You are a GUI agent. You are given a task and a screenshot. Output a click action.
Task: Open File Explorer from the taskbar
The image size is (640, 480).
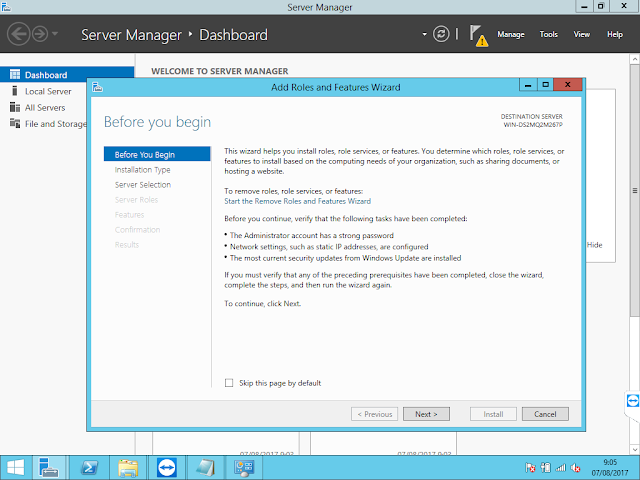[x=128, y=468]
